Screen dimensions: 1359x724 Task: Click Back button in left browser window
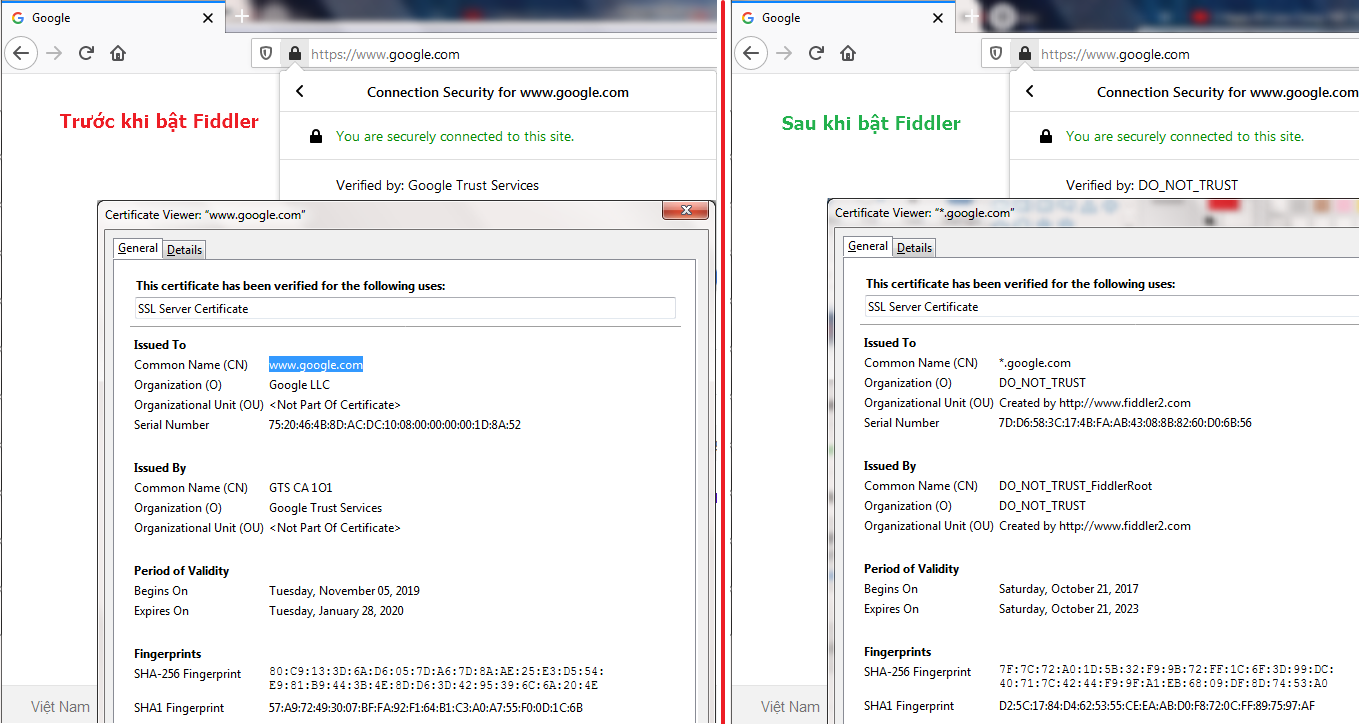(22, 53)
